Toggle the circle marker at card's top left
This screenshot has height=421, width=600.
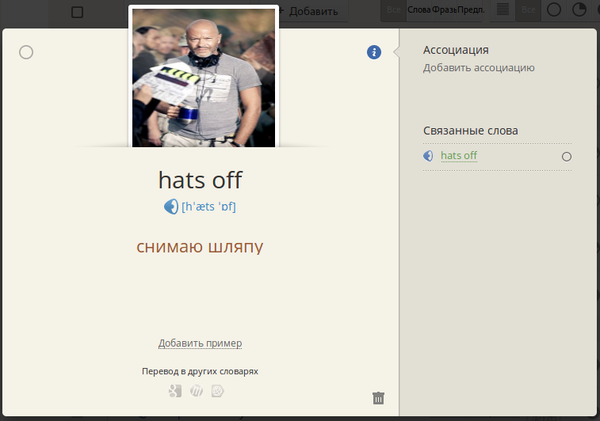26,52
